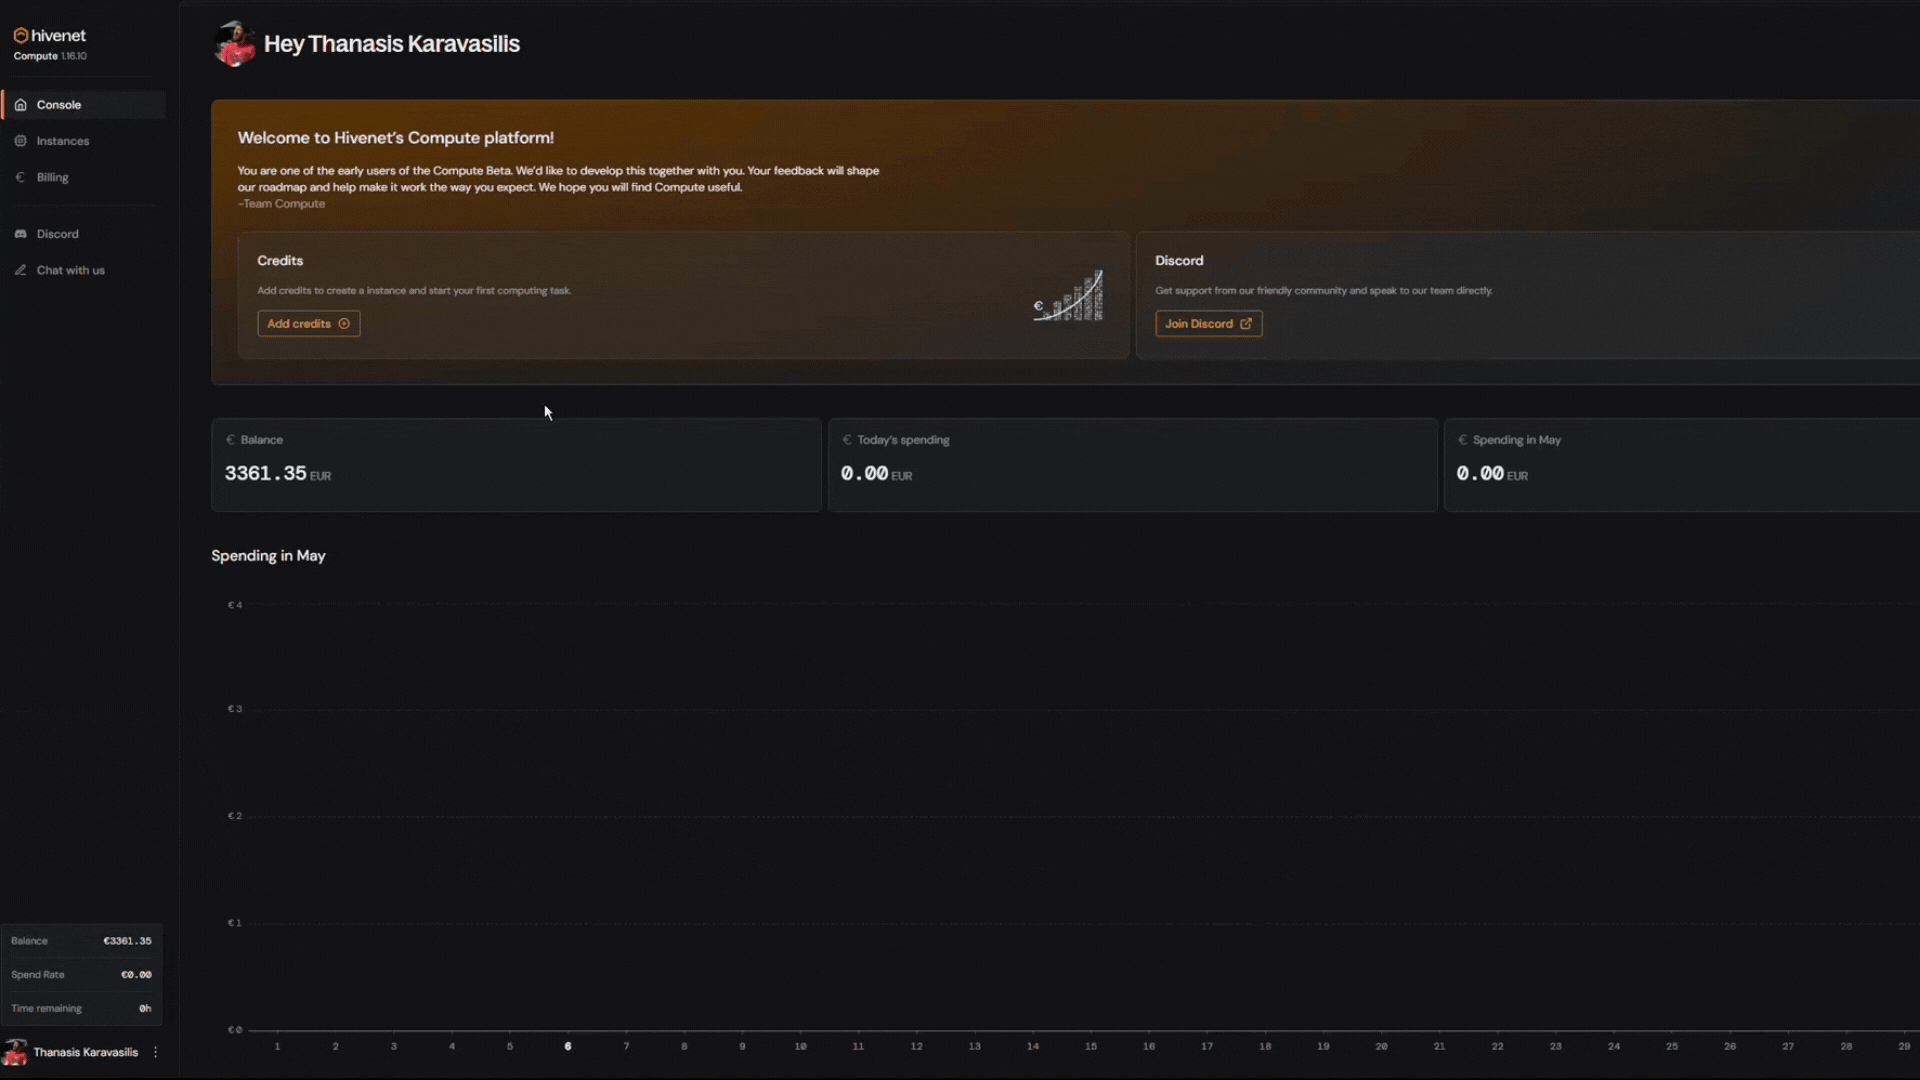
Task: Click the Chat with us pencil icon
Action: [x=20, y=270]
